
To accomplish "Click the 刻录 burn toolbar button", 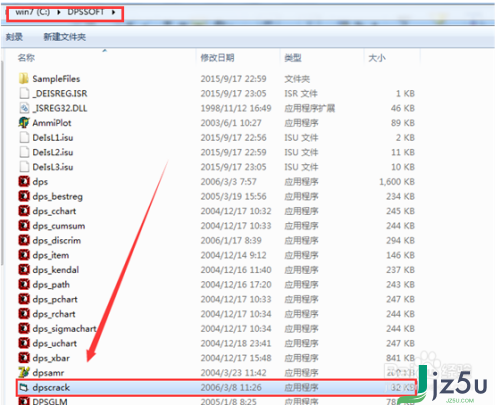I will tap(14, 37).
